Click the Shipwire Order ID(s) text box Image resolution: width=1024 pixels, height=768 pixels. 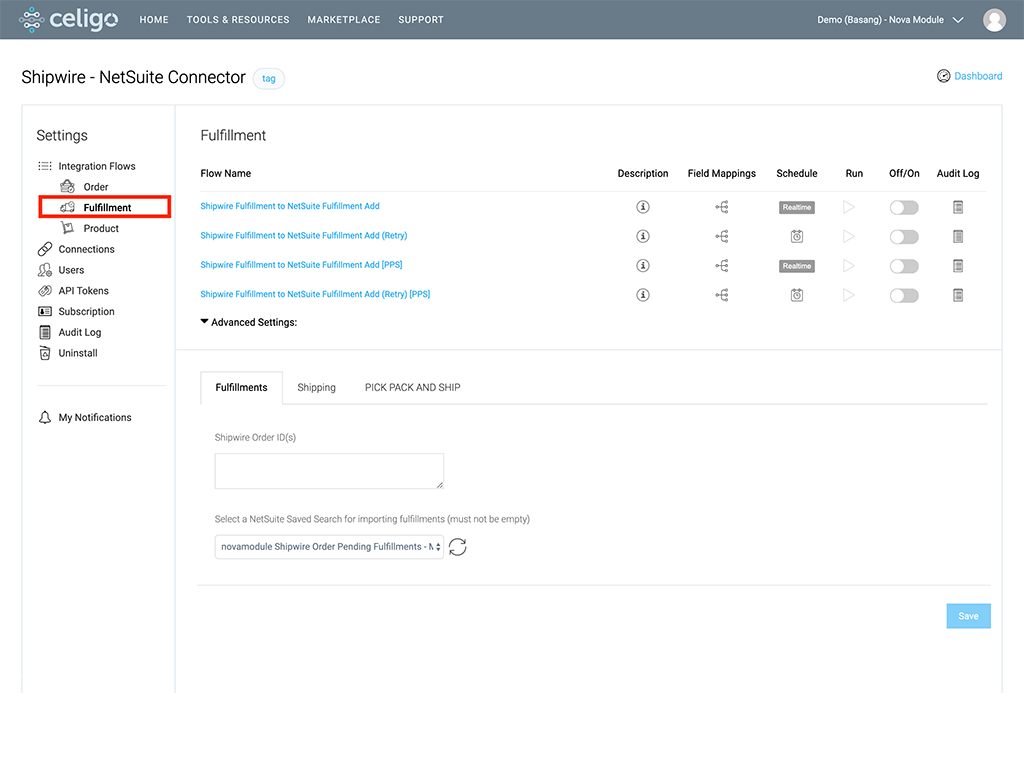[x=329, y=471]
